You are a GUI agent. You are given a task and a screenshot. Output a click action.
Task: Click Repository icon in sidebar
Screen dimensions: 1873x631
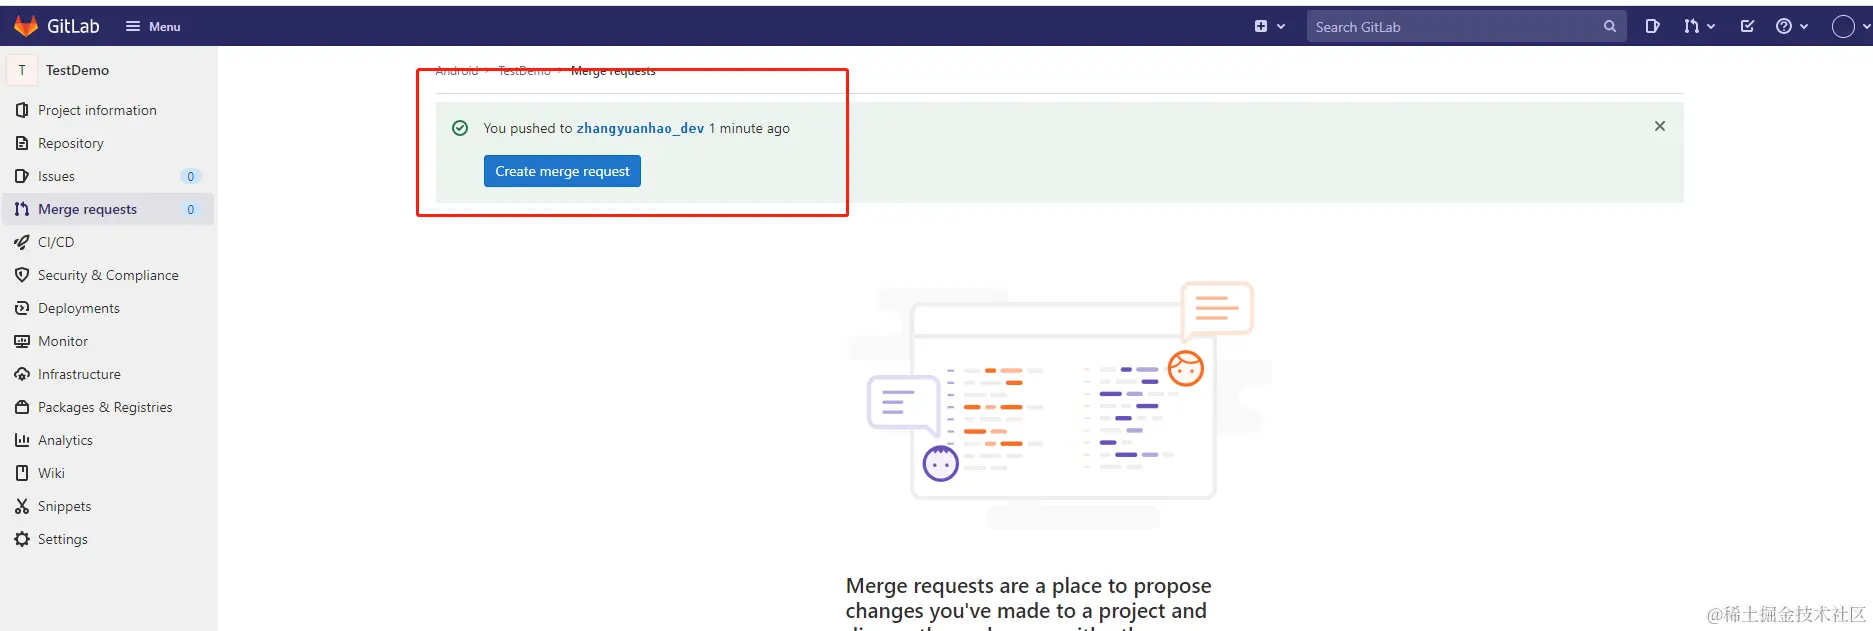22,143
